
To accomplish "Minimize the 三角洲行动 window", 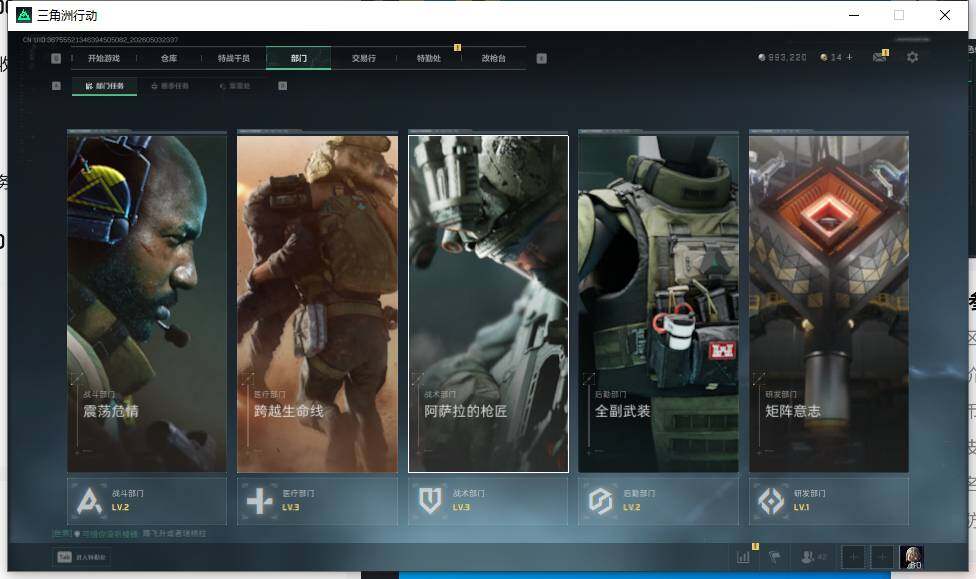I will point(854,15).
